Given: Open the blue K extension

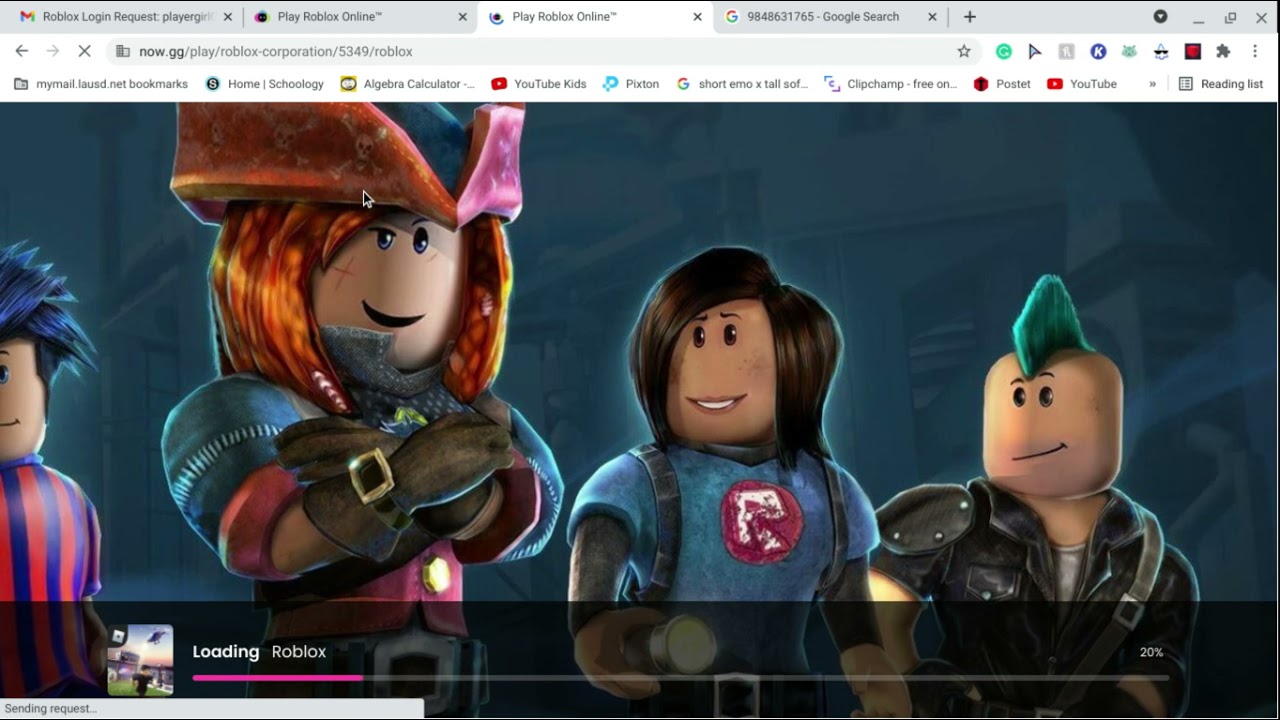Looking at the screenshot, I should 1098,51.
